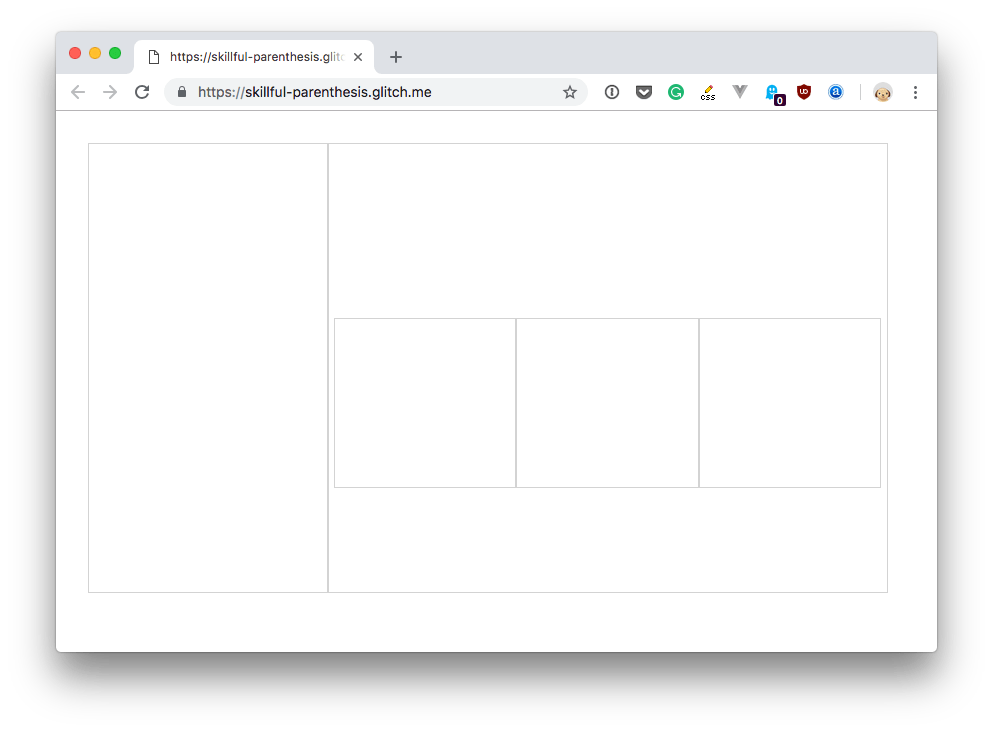View site security lock information
Screen dimensions: 993x732
(182, 92)
